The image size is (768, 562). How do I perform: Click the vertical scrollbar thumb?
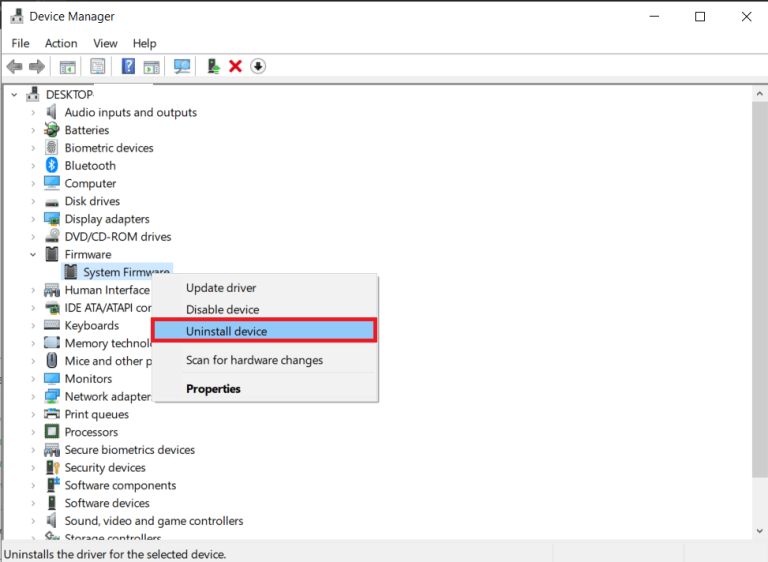(x=760, y=289)
